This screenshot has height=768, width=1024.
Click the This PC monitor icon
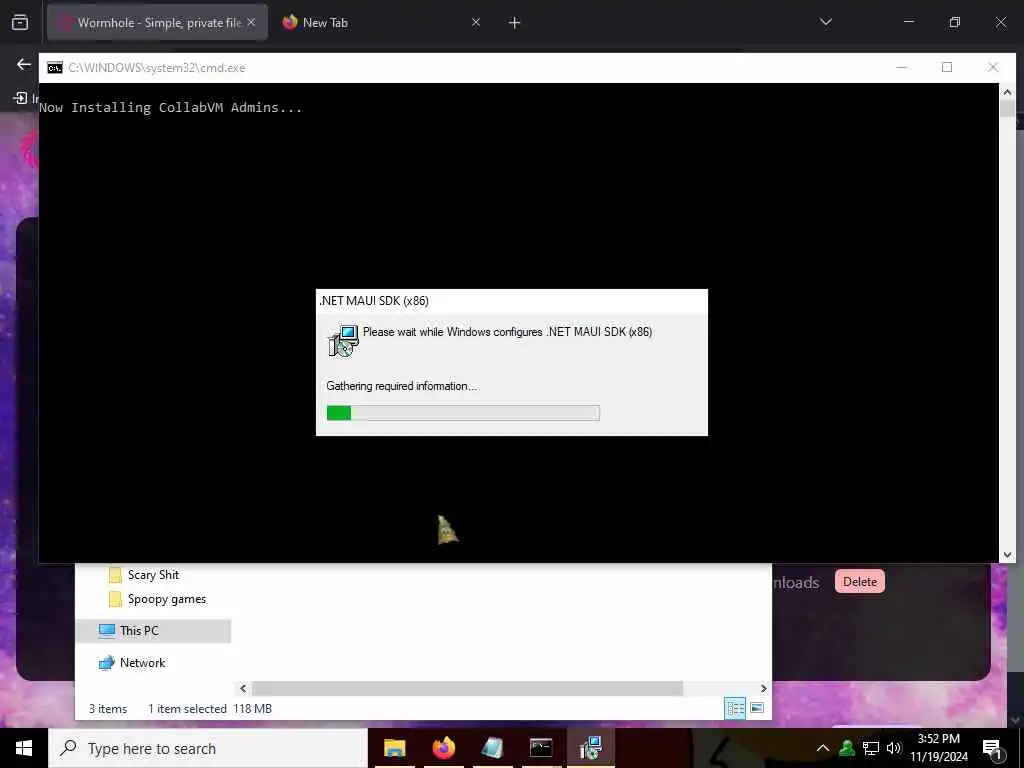106,631
